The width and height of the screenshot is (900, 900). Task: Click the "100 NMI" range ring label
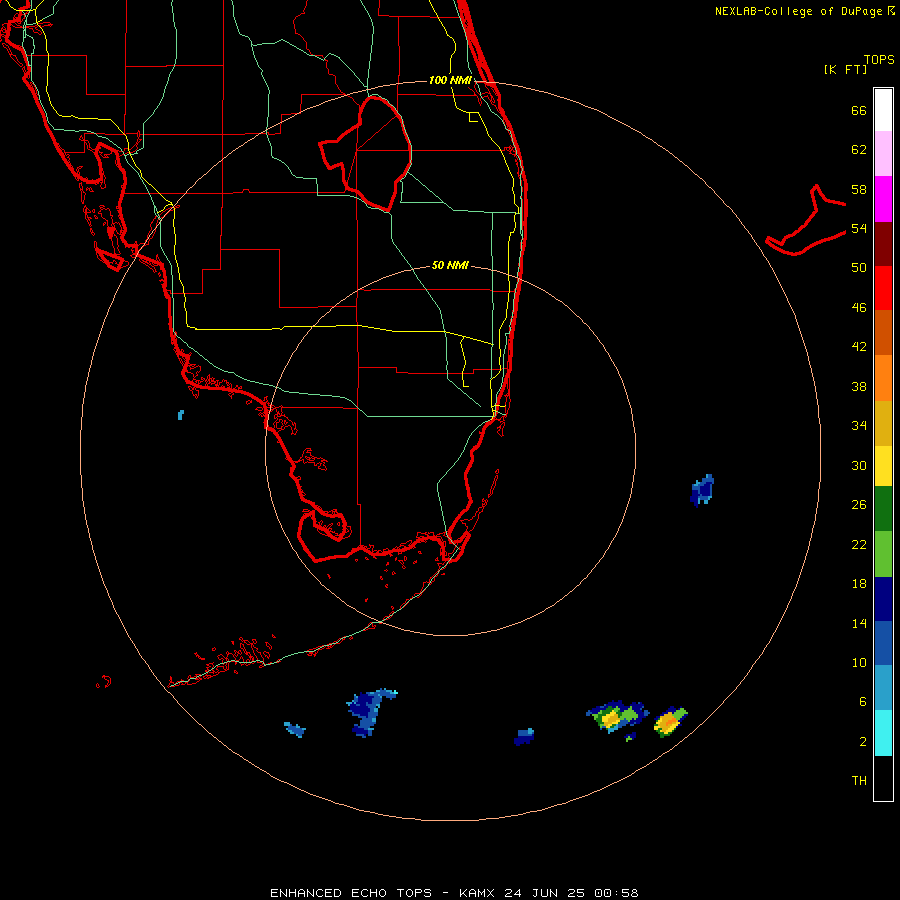(x=450, y=80)
